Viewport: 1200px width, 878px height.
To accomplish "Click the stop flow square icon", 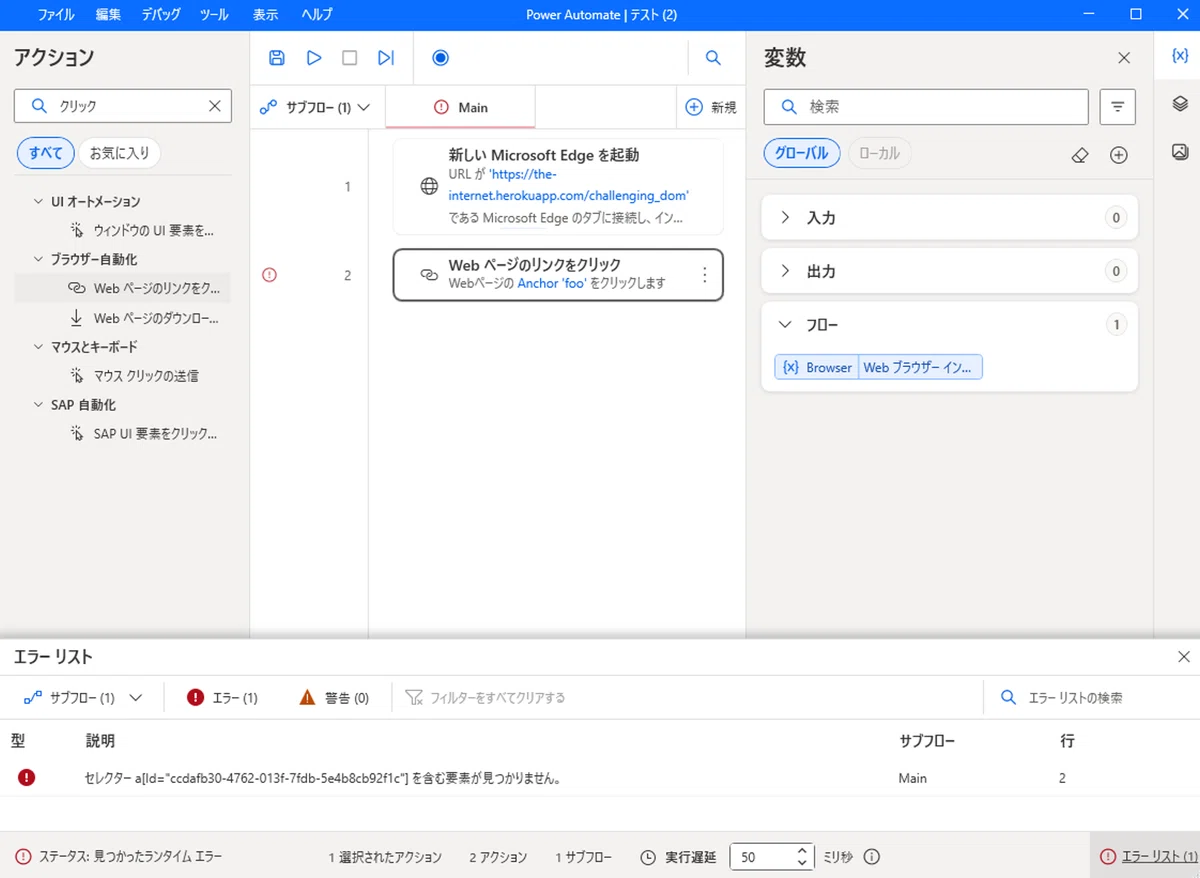I will [350, 58].
